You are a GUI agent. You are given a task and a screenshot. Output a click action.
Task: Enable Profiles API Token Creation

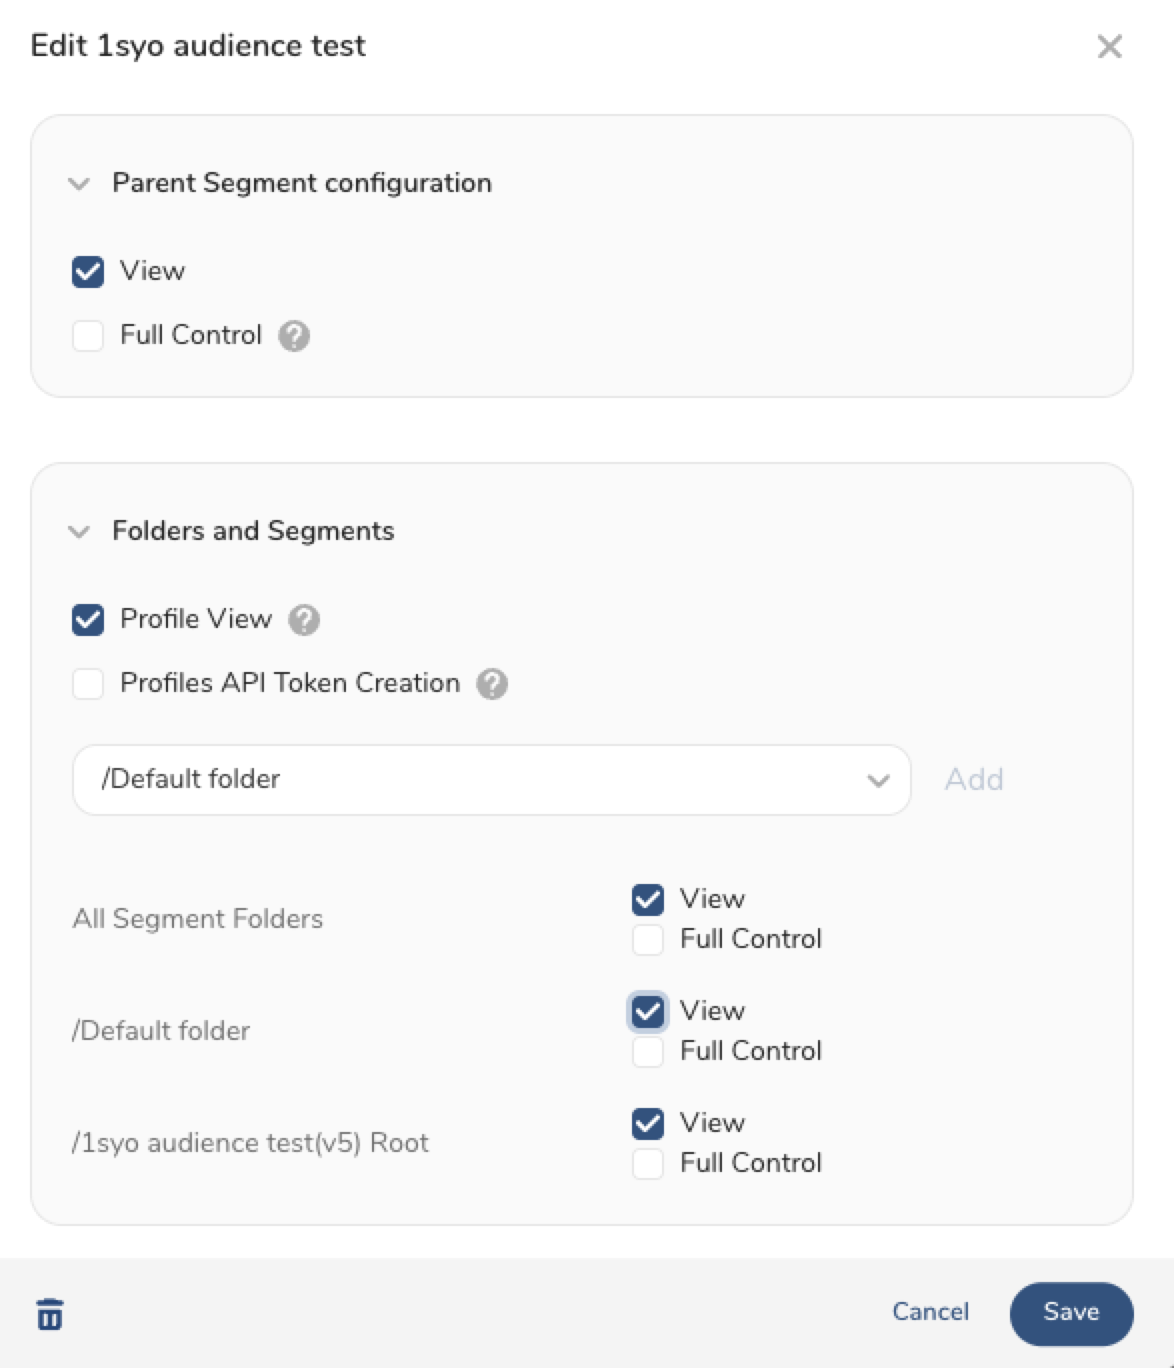88,684
